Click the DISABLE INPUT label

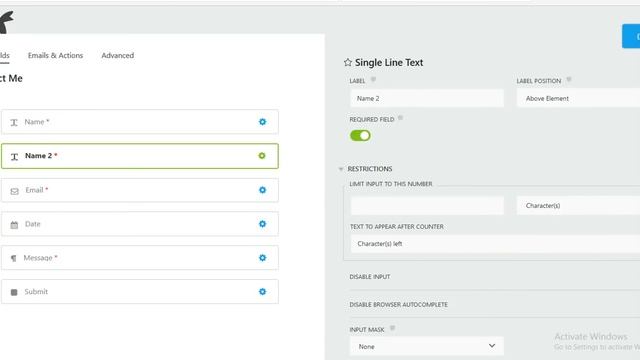pyautogui.click(x=370, y=277)
